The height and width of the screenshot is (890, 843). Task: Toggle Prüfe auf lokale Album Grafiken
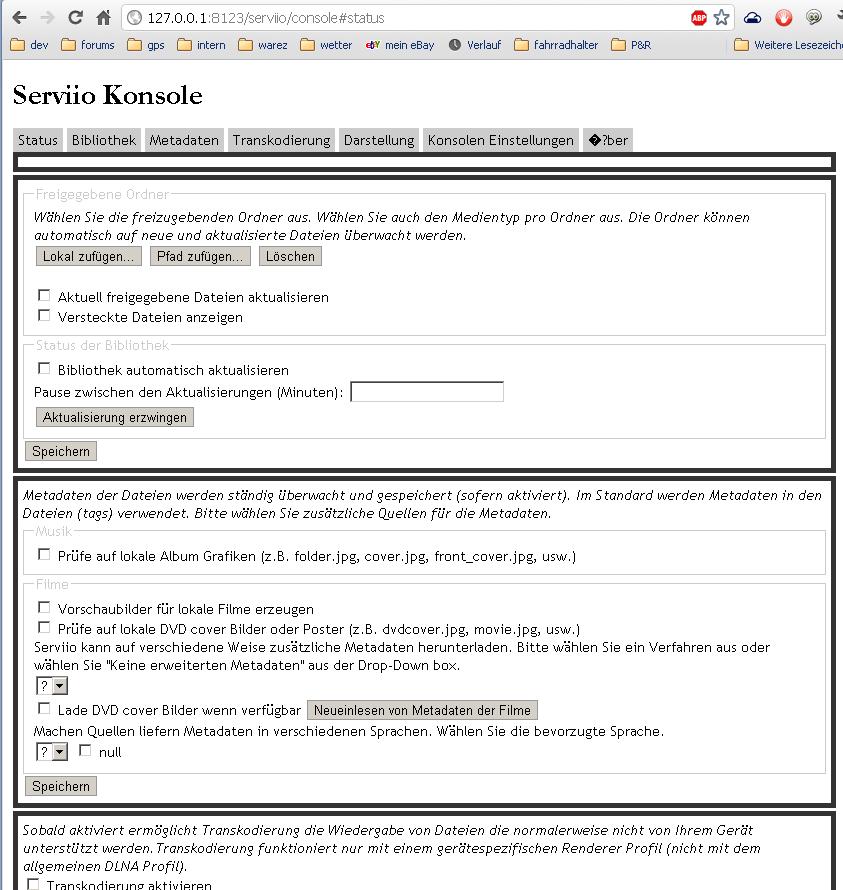(x=44, y=554)
